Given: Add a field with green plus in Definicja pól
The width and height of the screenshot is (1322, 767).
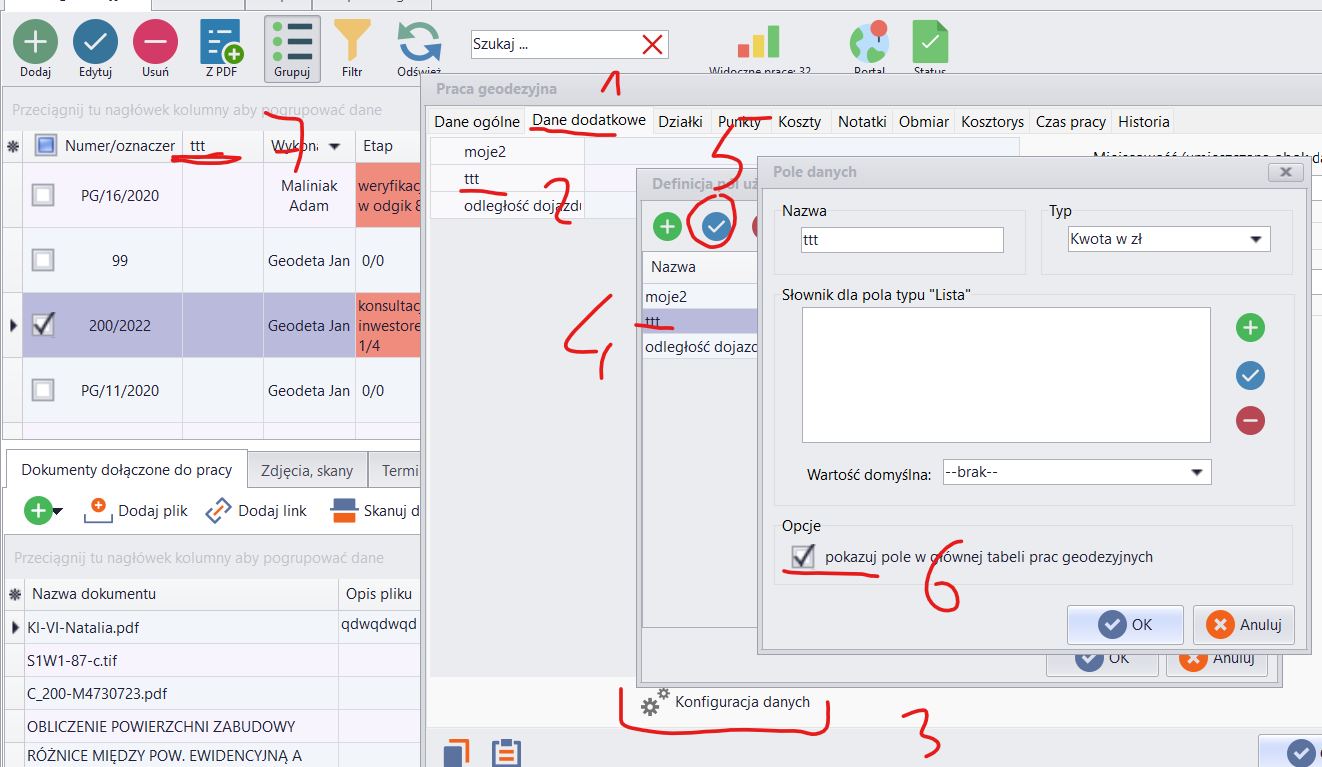Looking at the screenshot, I should point(667,226).
